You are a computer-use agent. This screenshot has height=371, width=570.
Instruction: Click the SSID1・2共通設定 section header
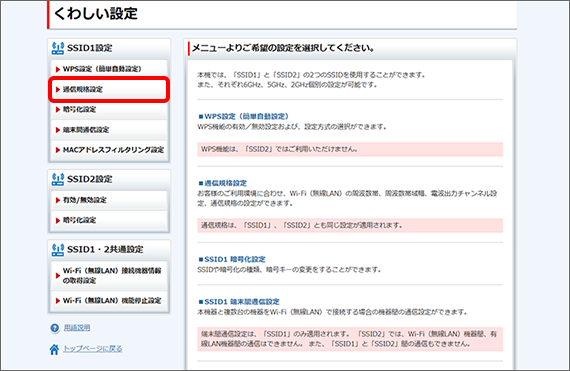109,249
